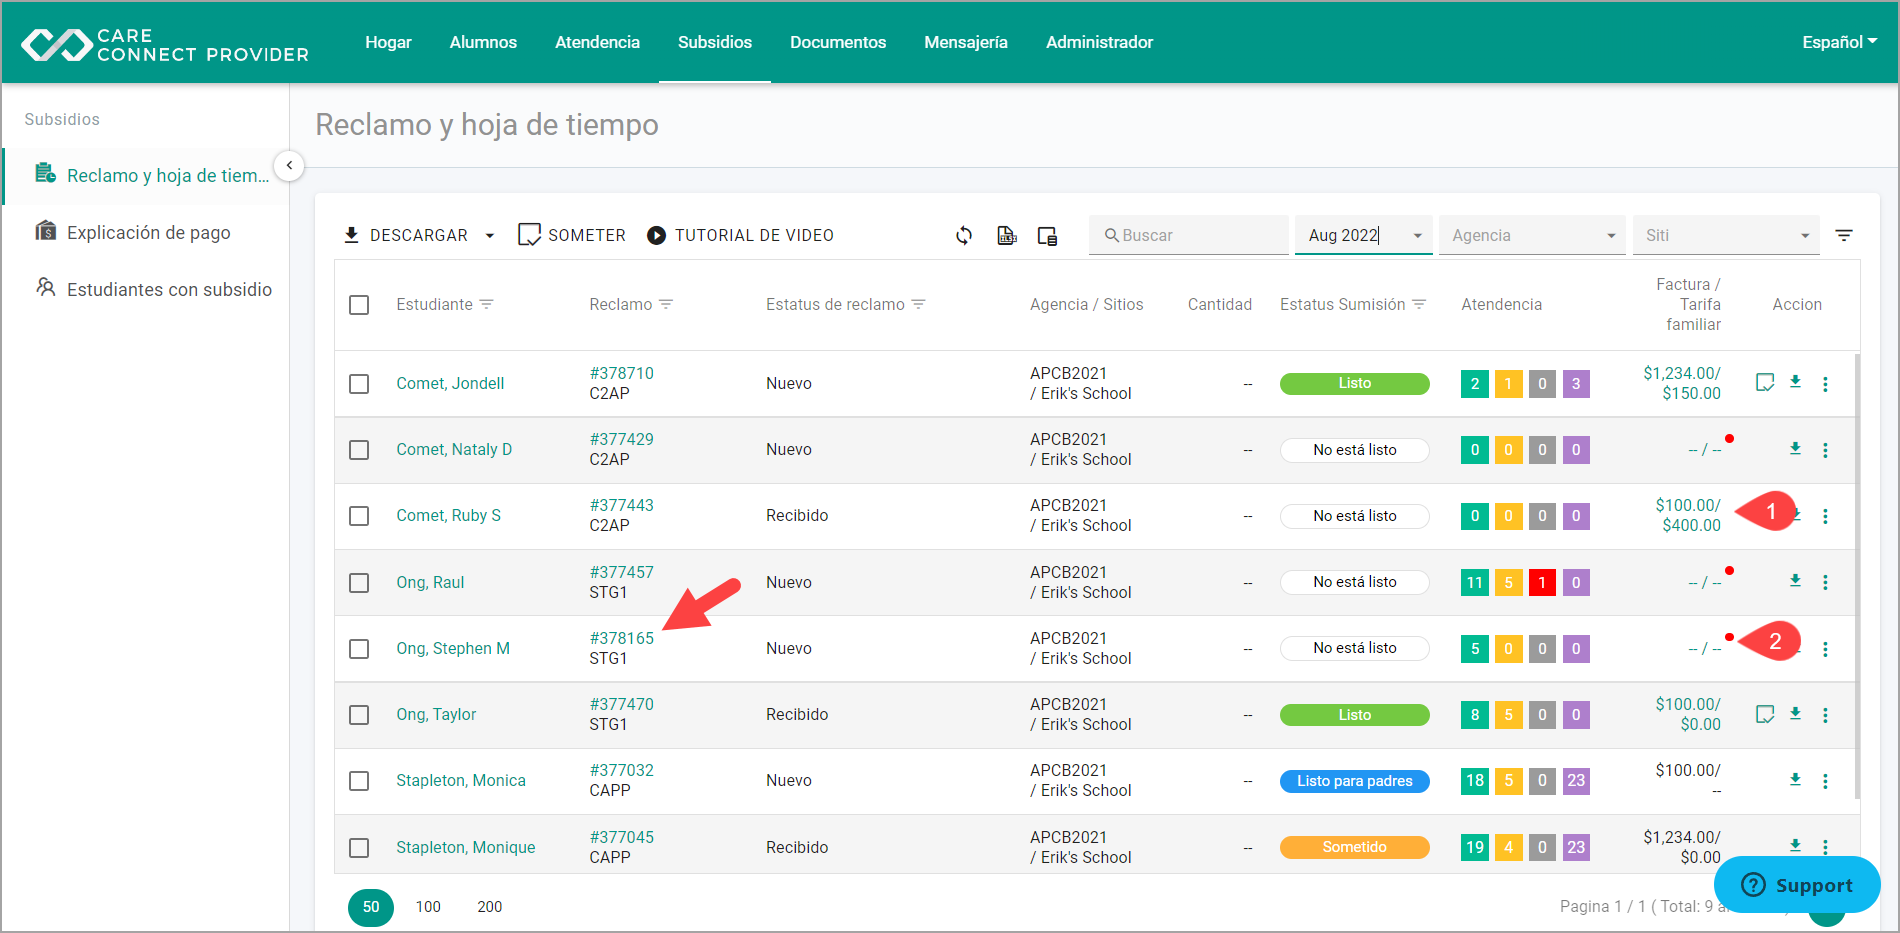Open more actions for Comet, Jondell
Viewport: 1900px width, 933px height.
1825,384
